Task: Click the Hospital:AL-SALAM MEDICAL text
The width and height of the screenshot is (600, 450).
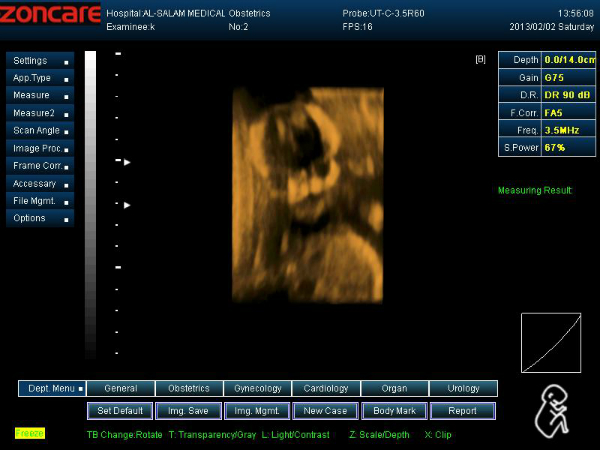Action: pyautogui.click(x=166, y=14)
